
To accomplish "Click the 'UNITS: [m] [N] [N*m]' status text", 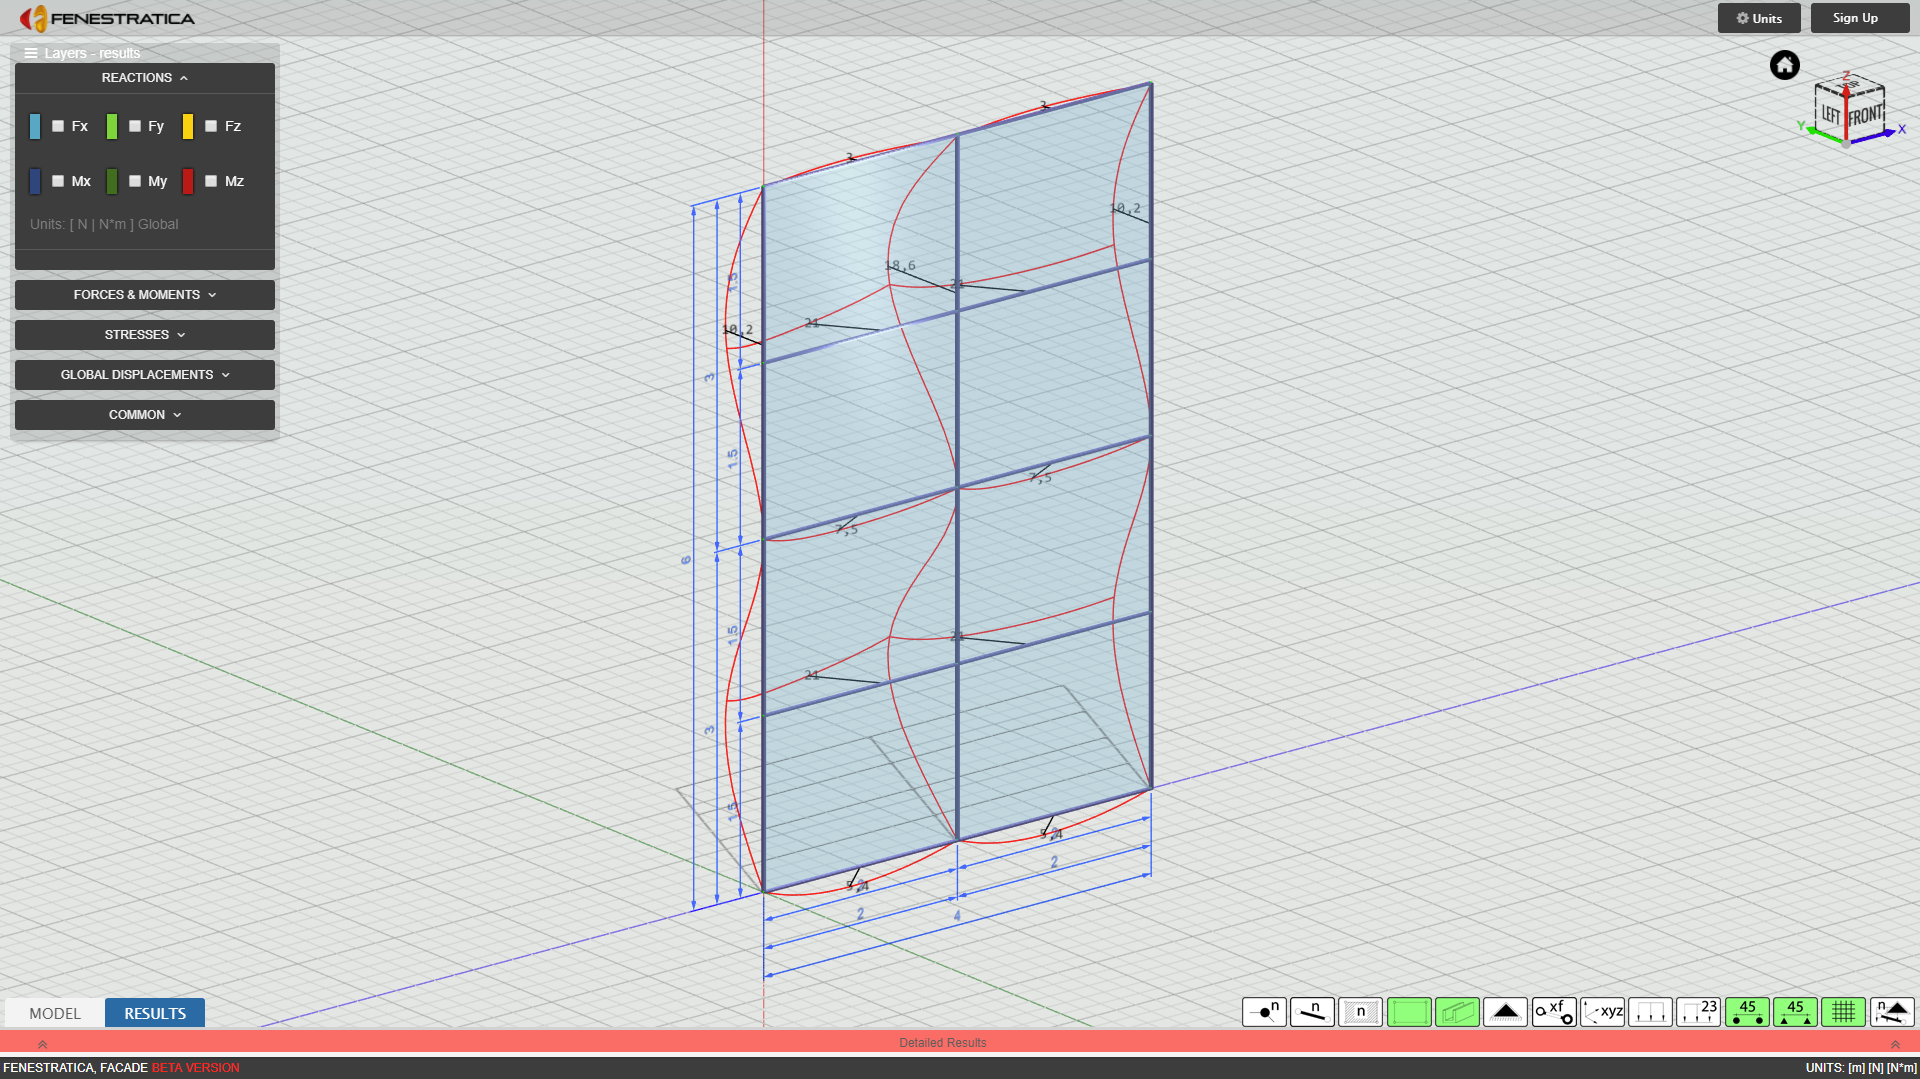I will 1861,1068.
